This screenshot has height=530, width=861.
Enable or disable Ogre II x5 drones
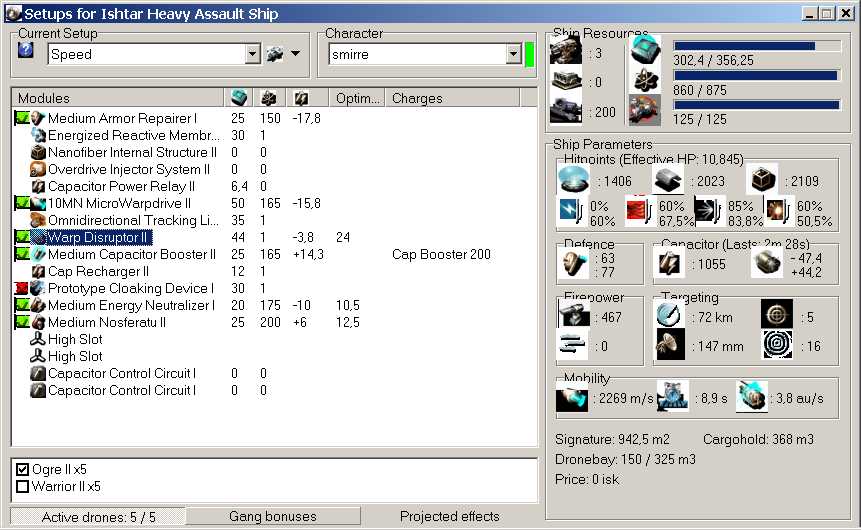23,469
